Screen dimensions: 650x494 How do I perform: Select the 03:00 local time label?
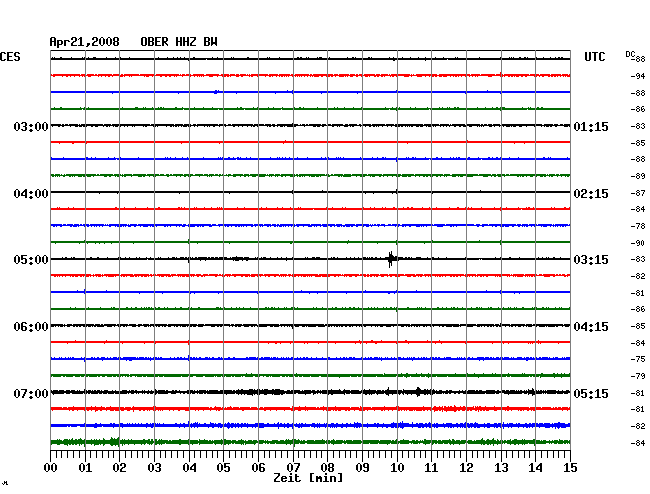tap(31, 126)
